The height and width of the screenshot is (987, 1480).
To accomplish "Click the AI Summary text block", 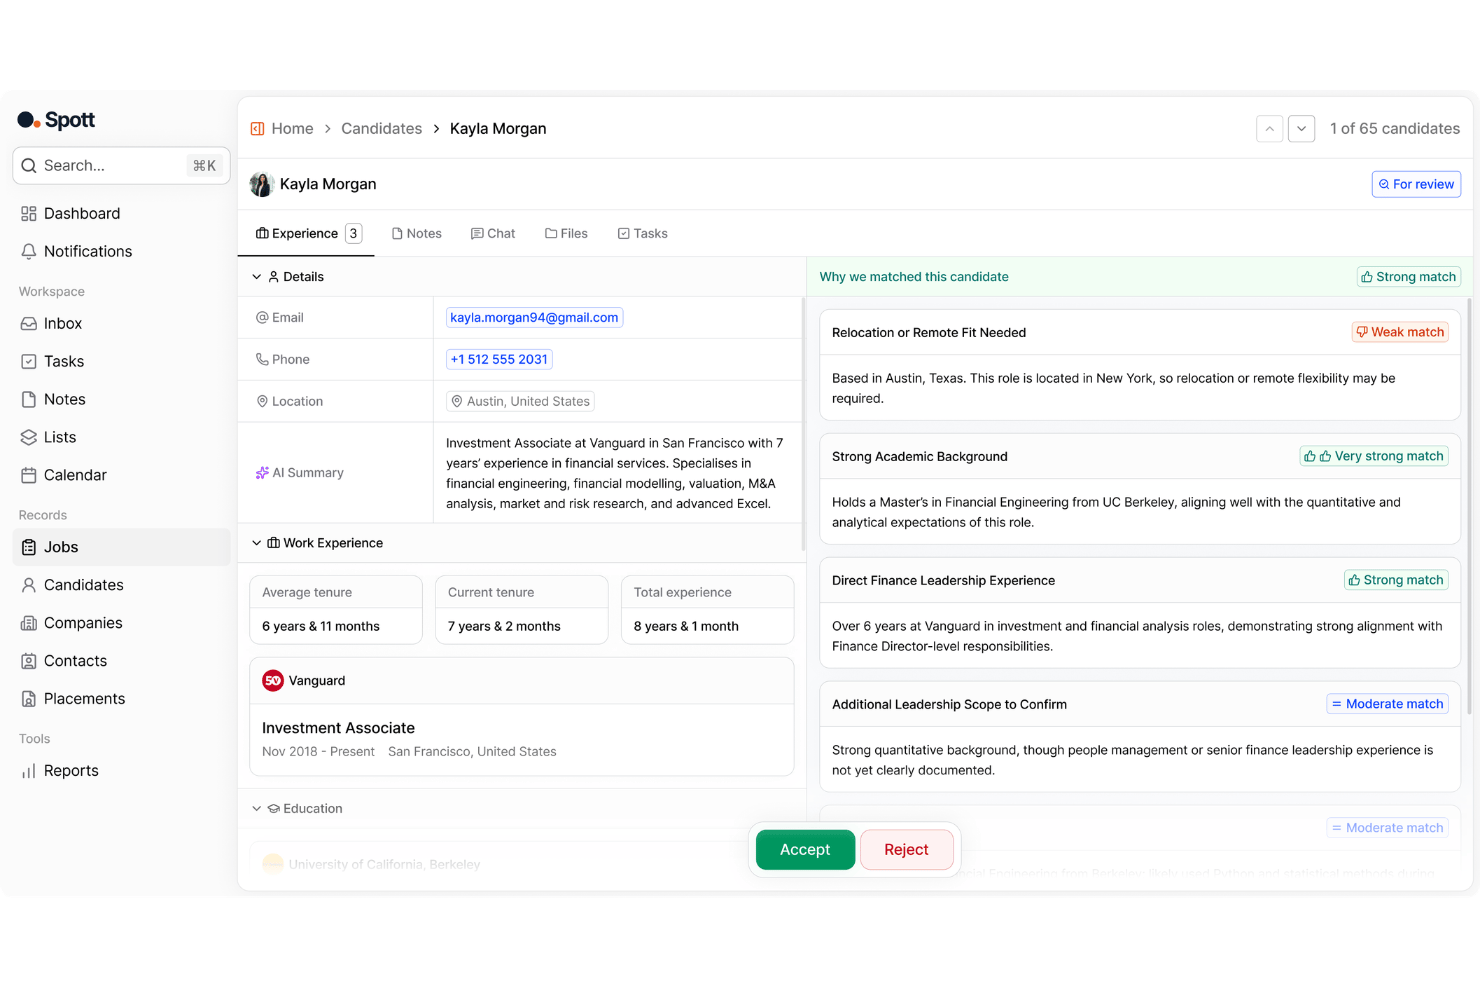I will coord(615,473).
